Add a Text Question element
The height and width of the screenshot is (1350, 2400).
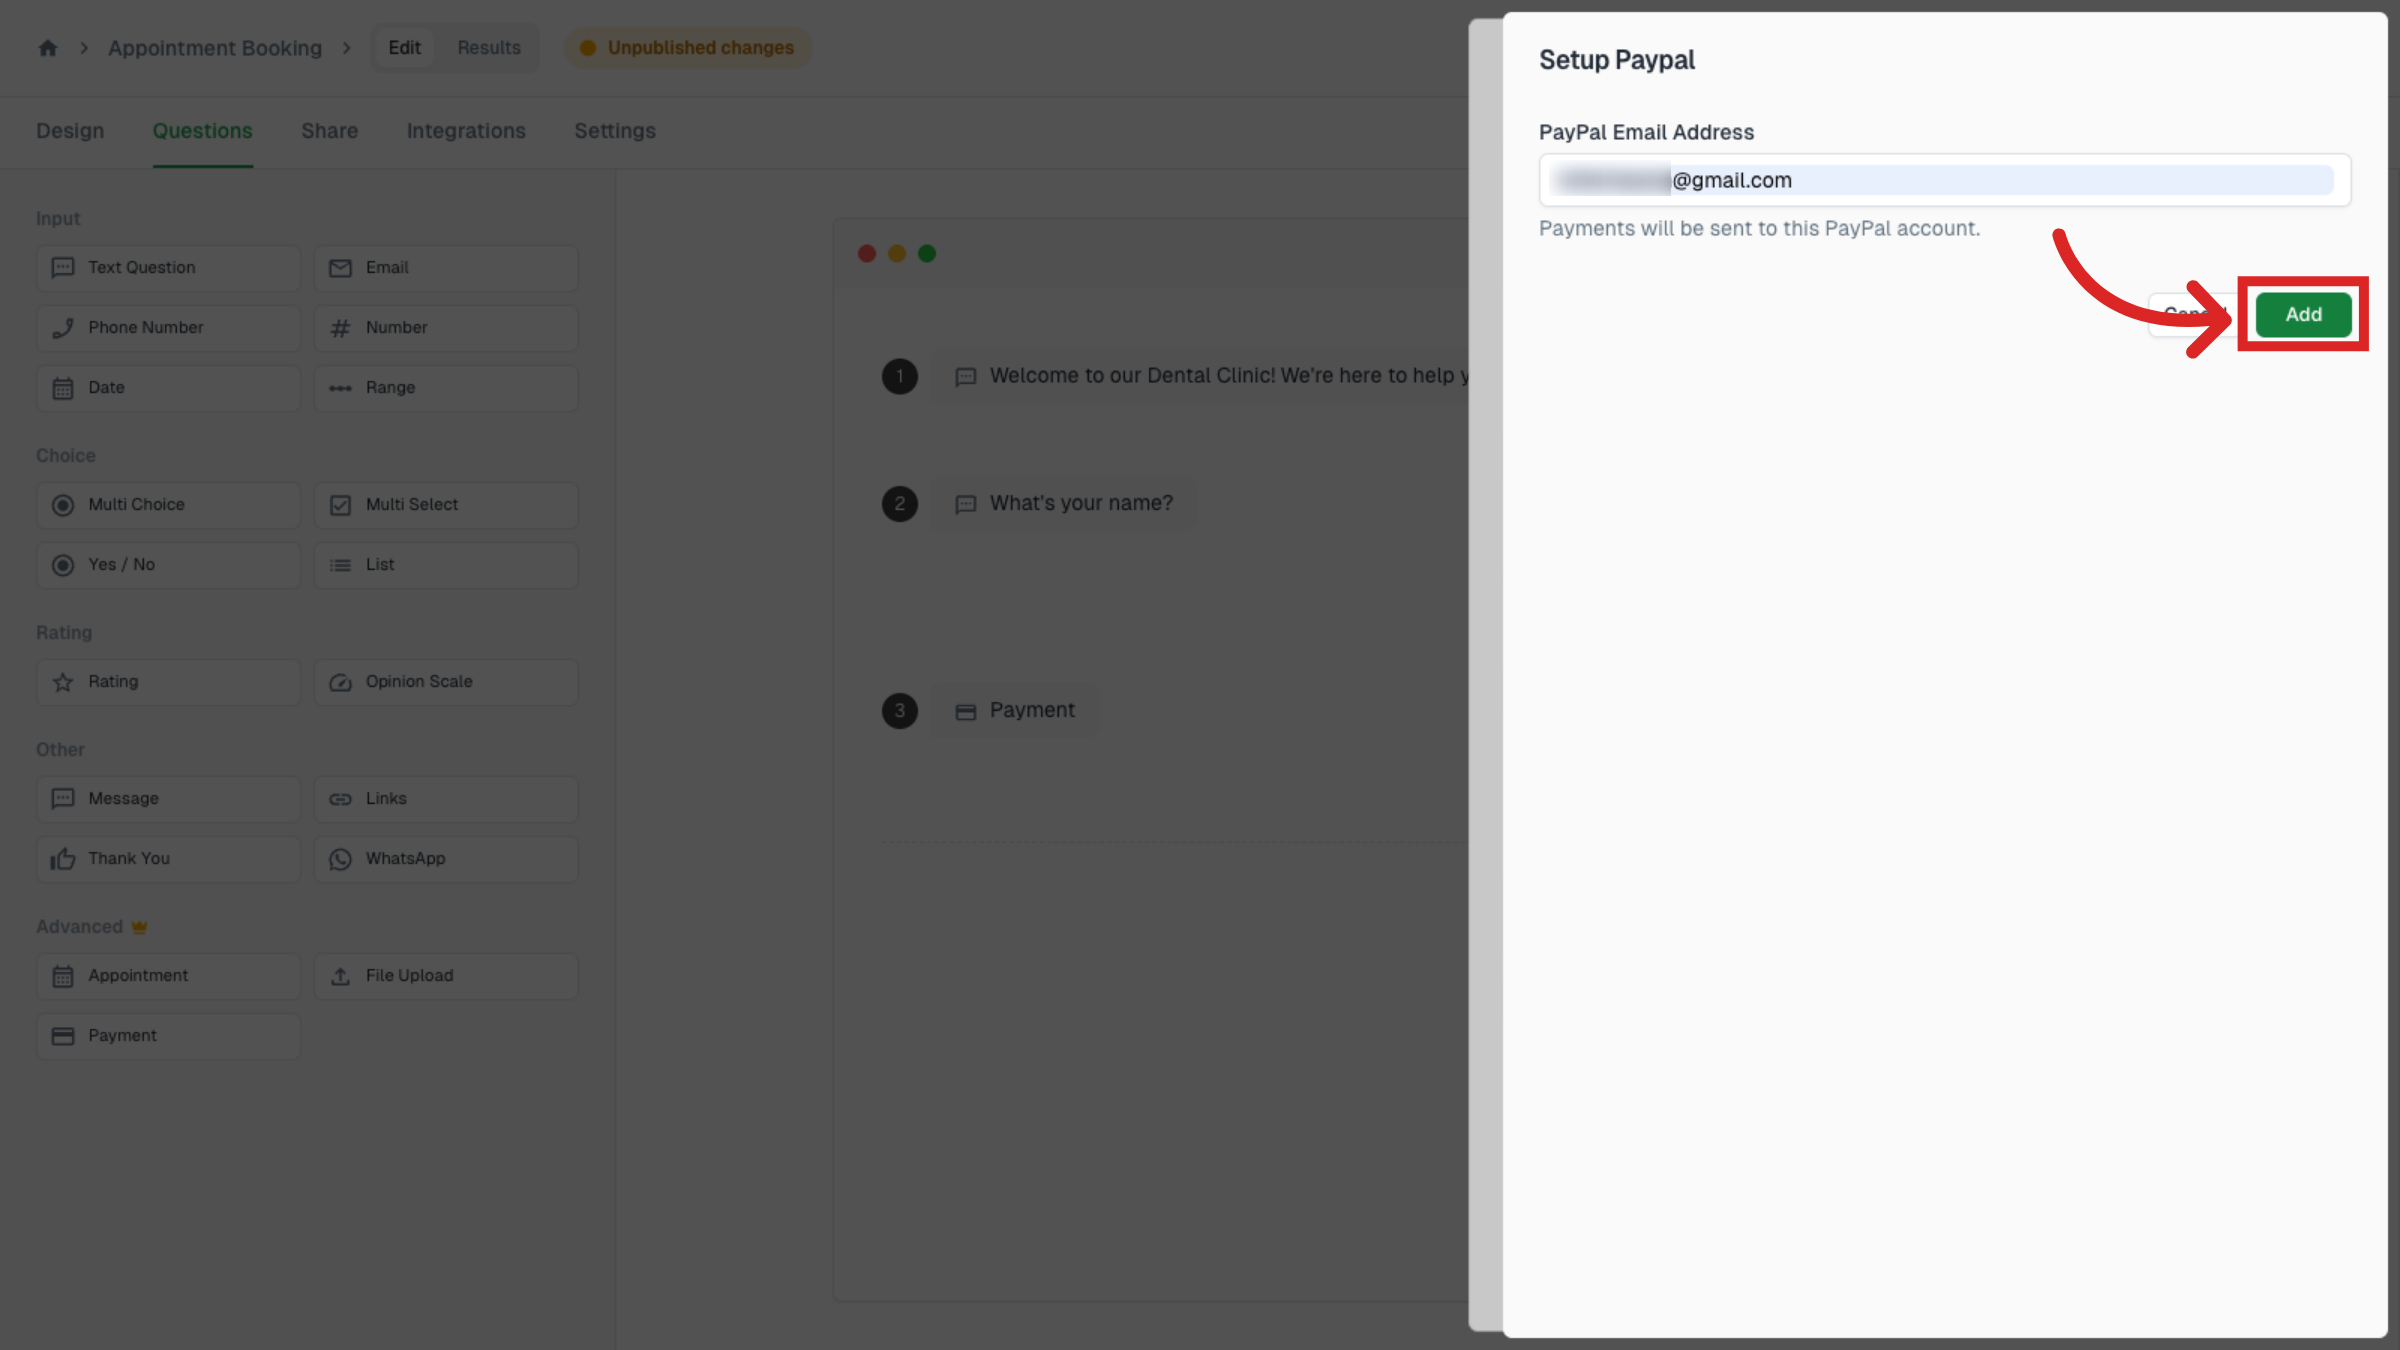click(168, 268)
